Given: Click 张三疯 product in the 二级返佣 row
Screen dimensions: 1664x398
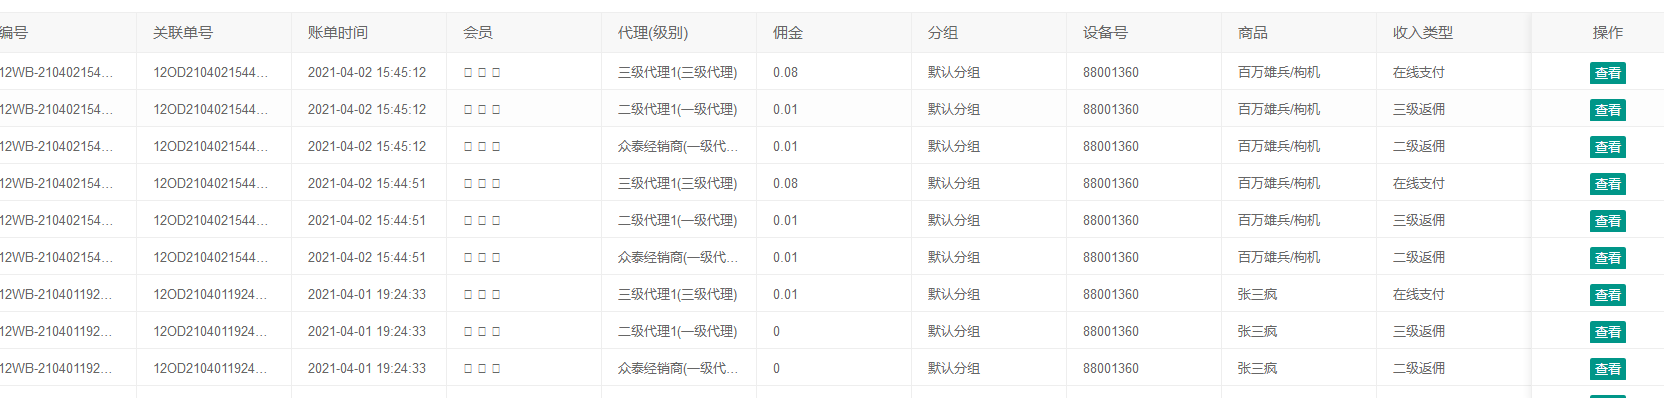Looking at the screenshot, I should (x=1257, y=369).
